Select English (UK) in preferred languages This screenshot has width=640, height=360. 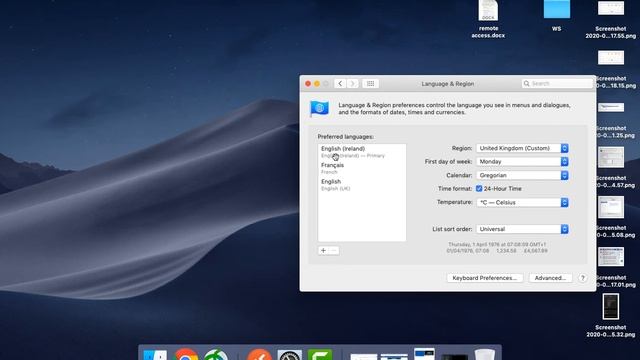click(362, 184)
